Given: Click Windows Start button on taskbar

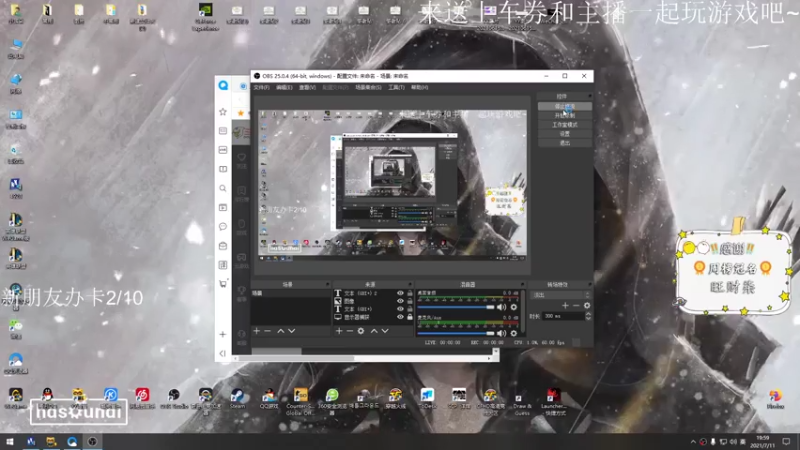Looking at the screenshot, I should (10, 441).
